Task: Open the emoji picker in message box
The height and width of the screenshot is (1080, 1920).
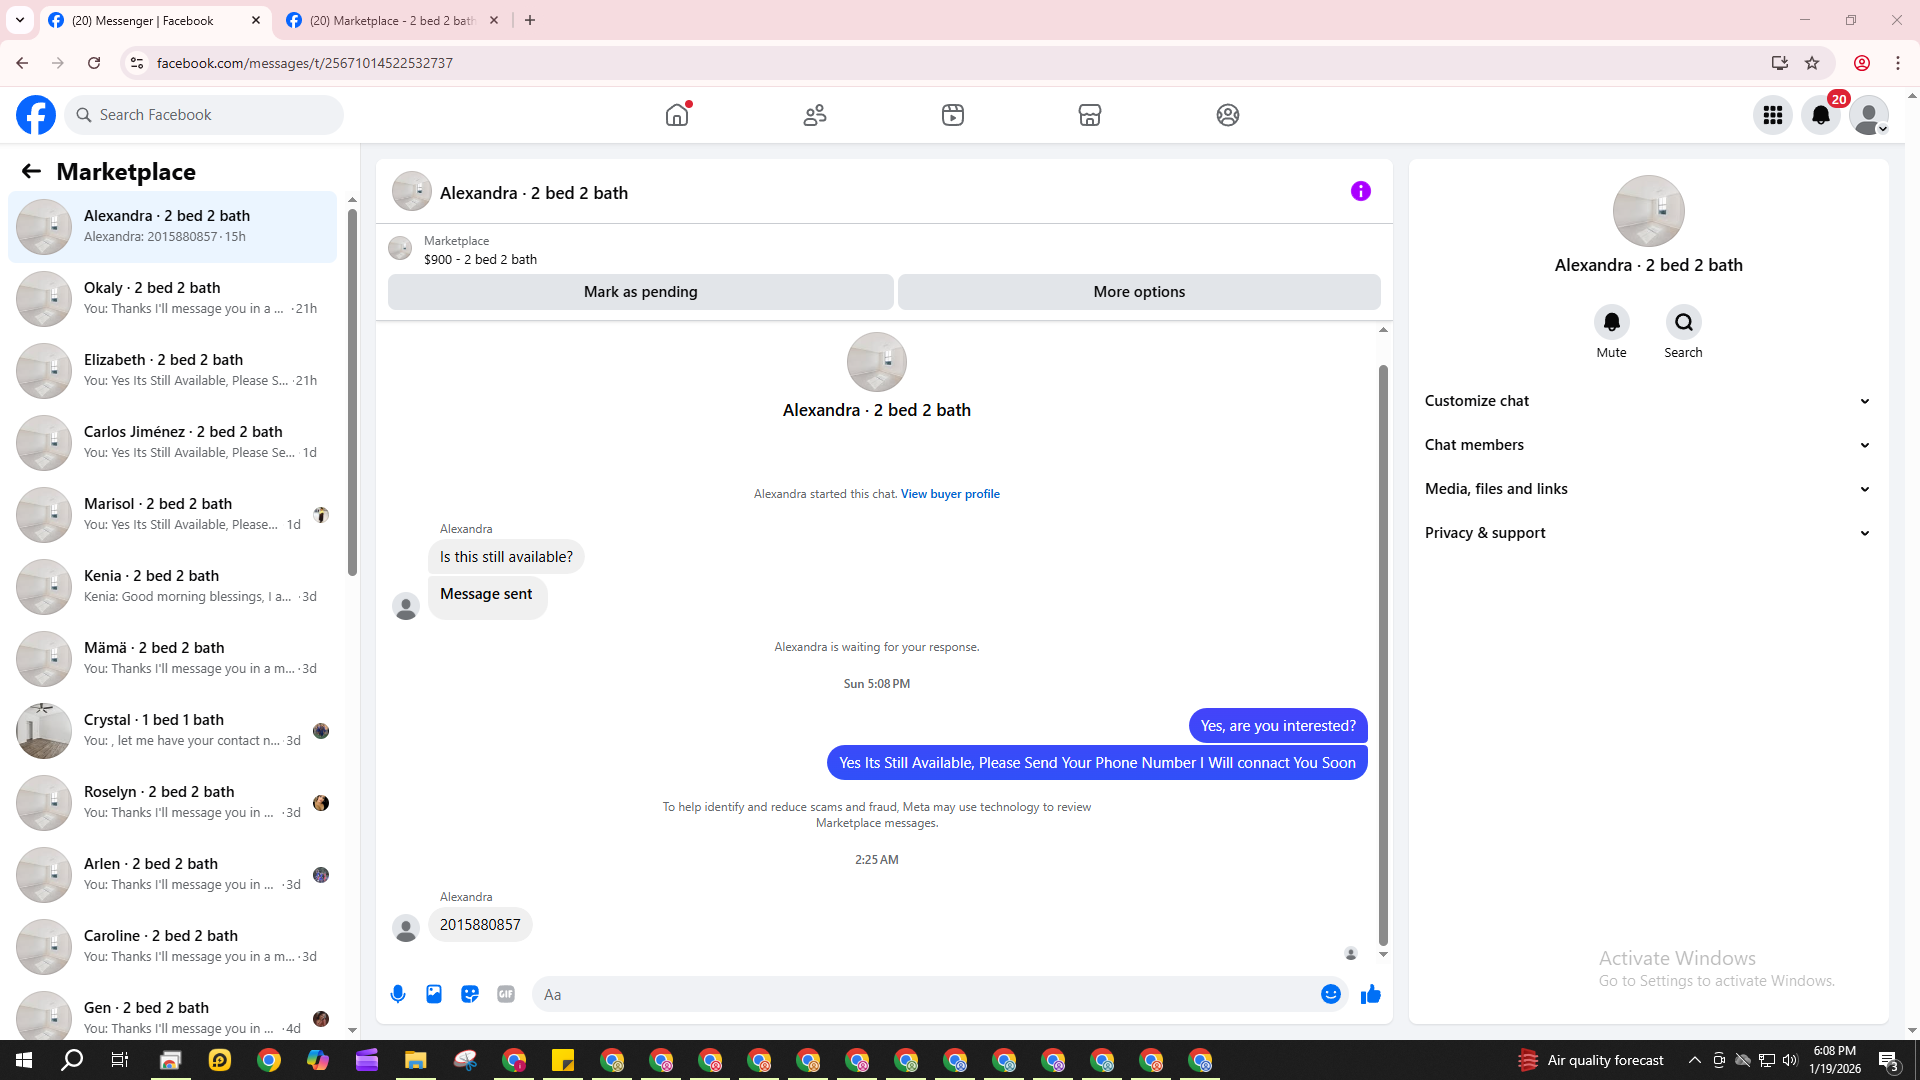Action: coord(1330,994)
